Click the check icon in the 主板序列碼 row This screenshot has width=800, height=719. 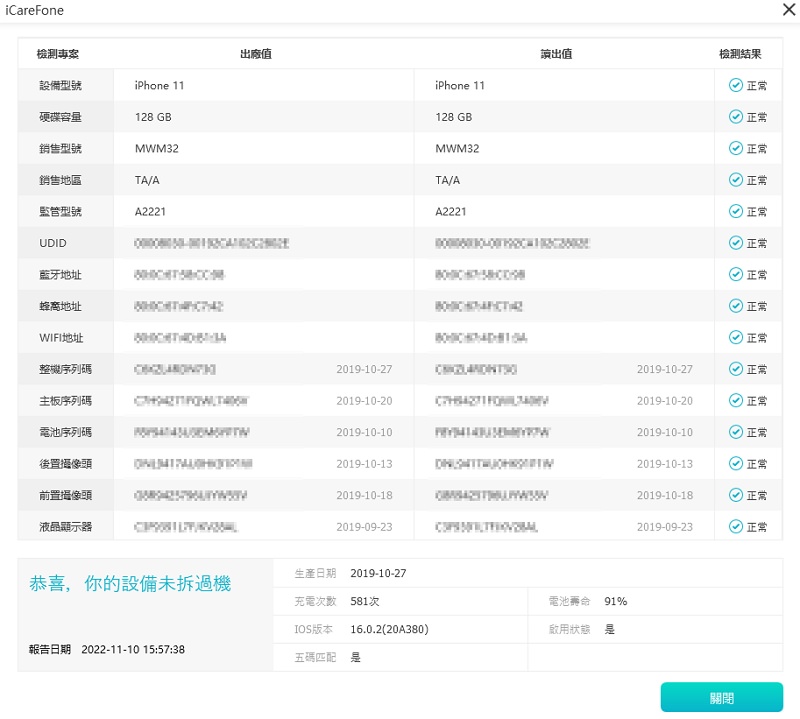(x=735, y=401)
